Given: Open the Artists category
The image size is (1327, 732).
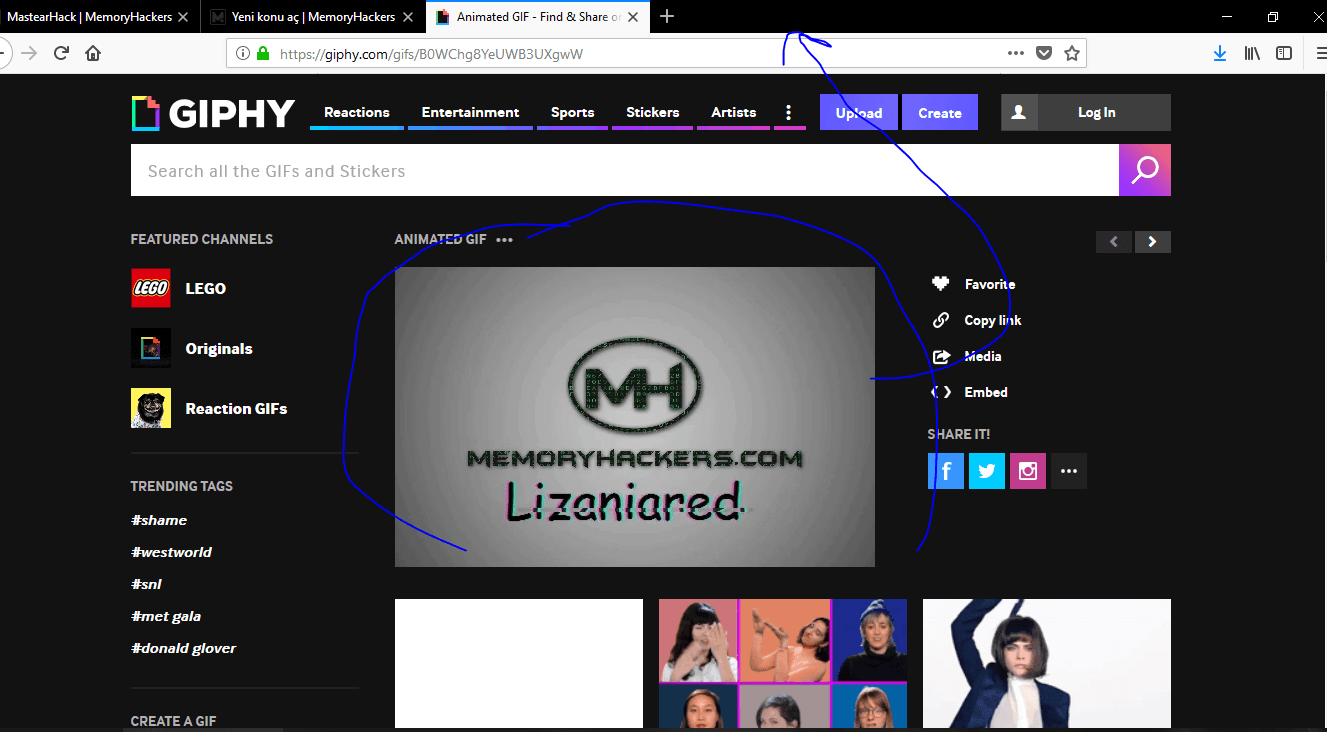Looking at the screenshot, I should 734,112.
